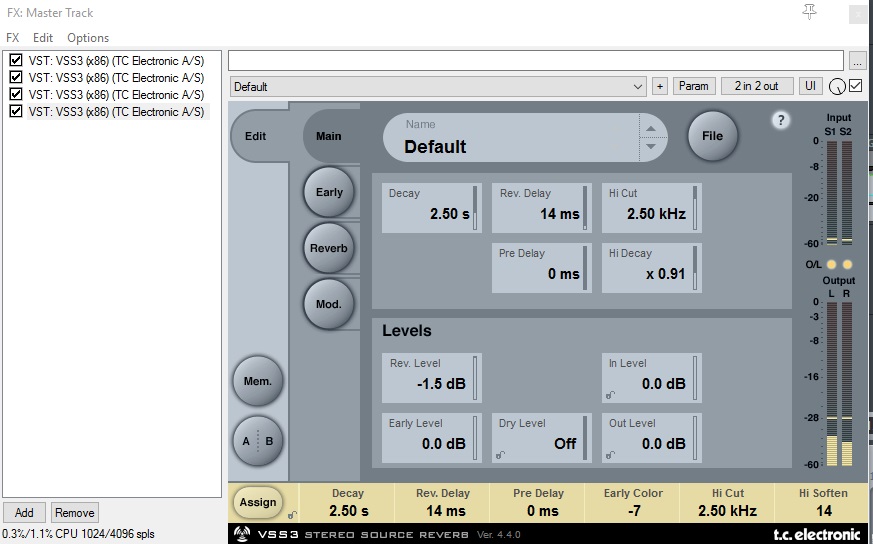Select the first VSS3 plugin in list
This screenshot has width=873, height=544.
(x=116, y=61)
